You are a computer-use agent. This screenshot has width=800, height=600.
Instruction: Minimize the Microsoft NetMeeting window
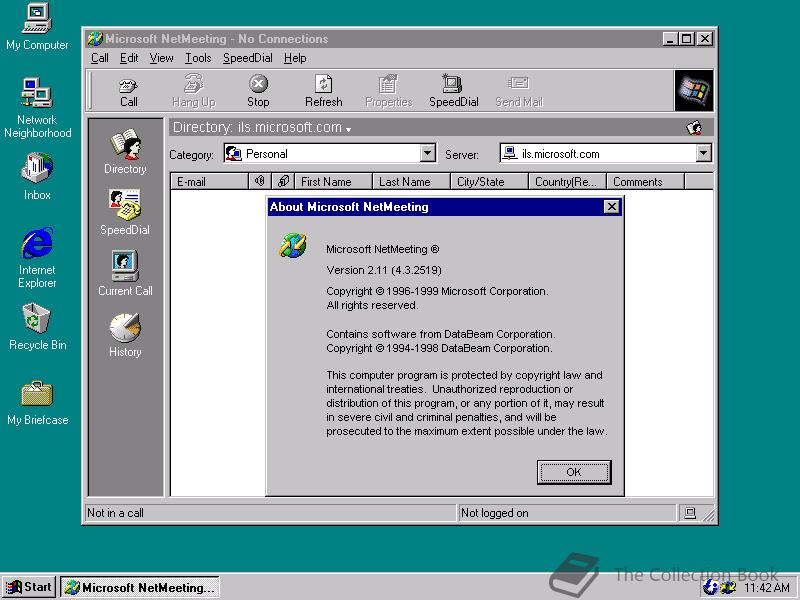point(670,39)
